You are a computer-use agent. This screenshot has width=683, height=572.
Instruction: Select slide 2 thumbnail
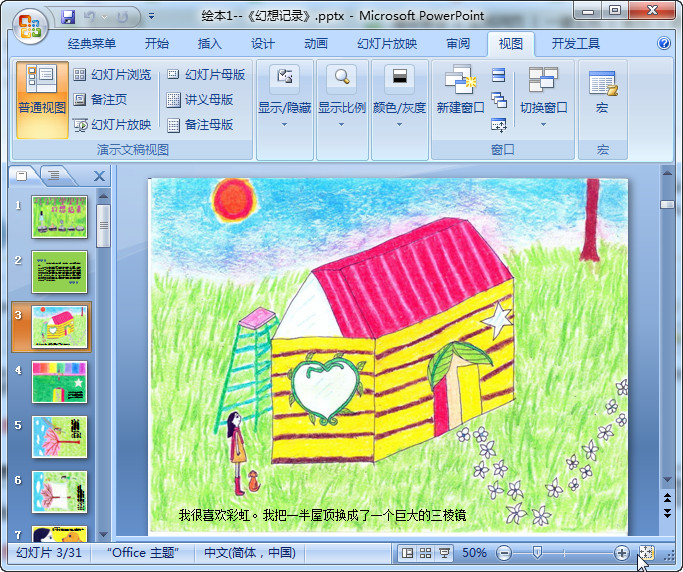[x=60, y=272]
